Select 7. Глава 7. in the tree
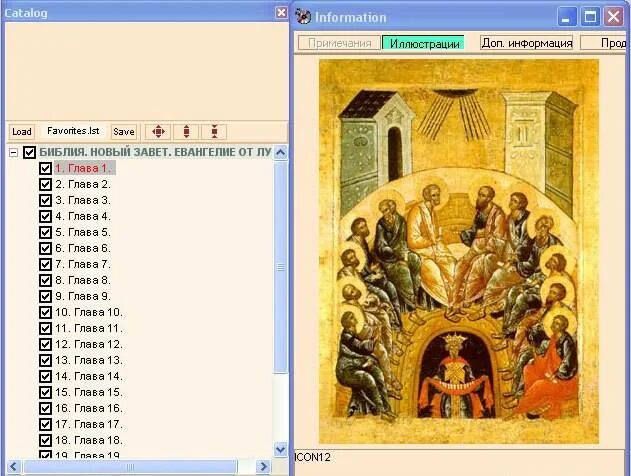Image resolution: width=631 pixels, height=476 pixels. tap(83, 264)
